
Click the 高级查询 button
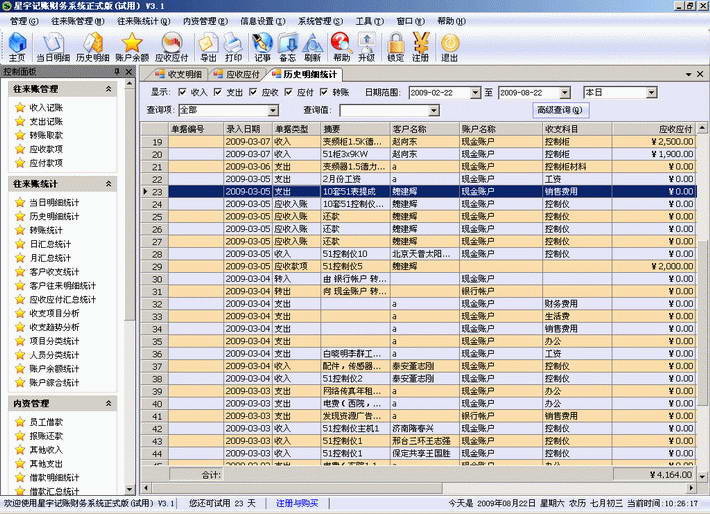559,110
